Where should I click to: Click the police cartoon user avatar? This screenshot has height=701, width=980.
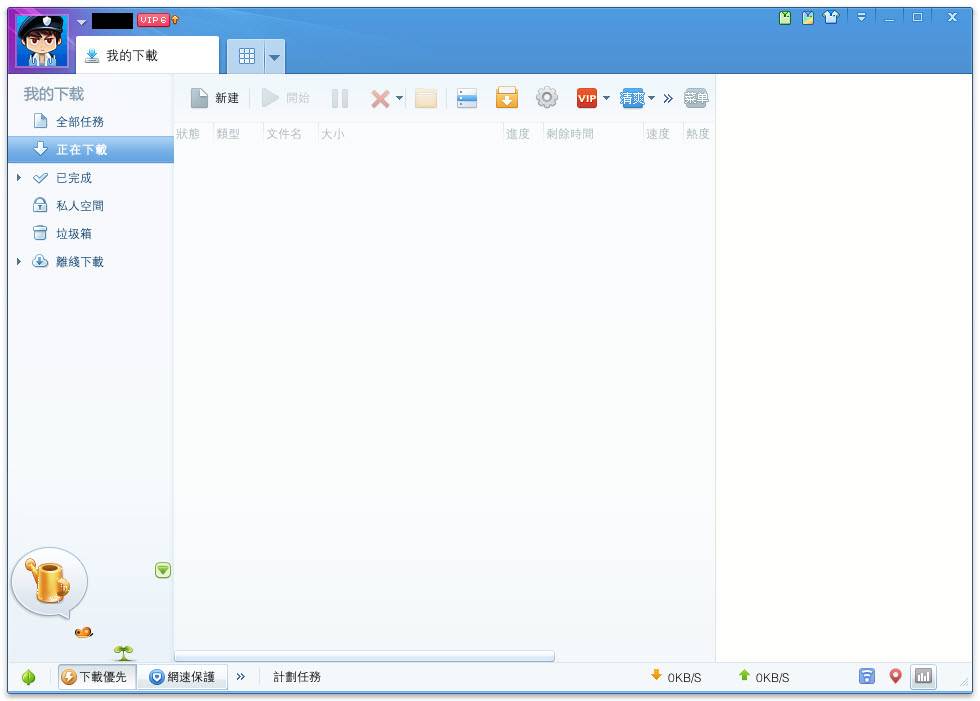[41, 41]
